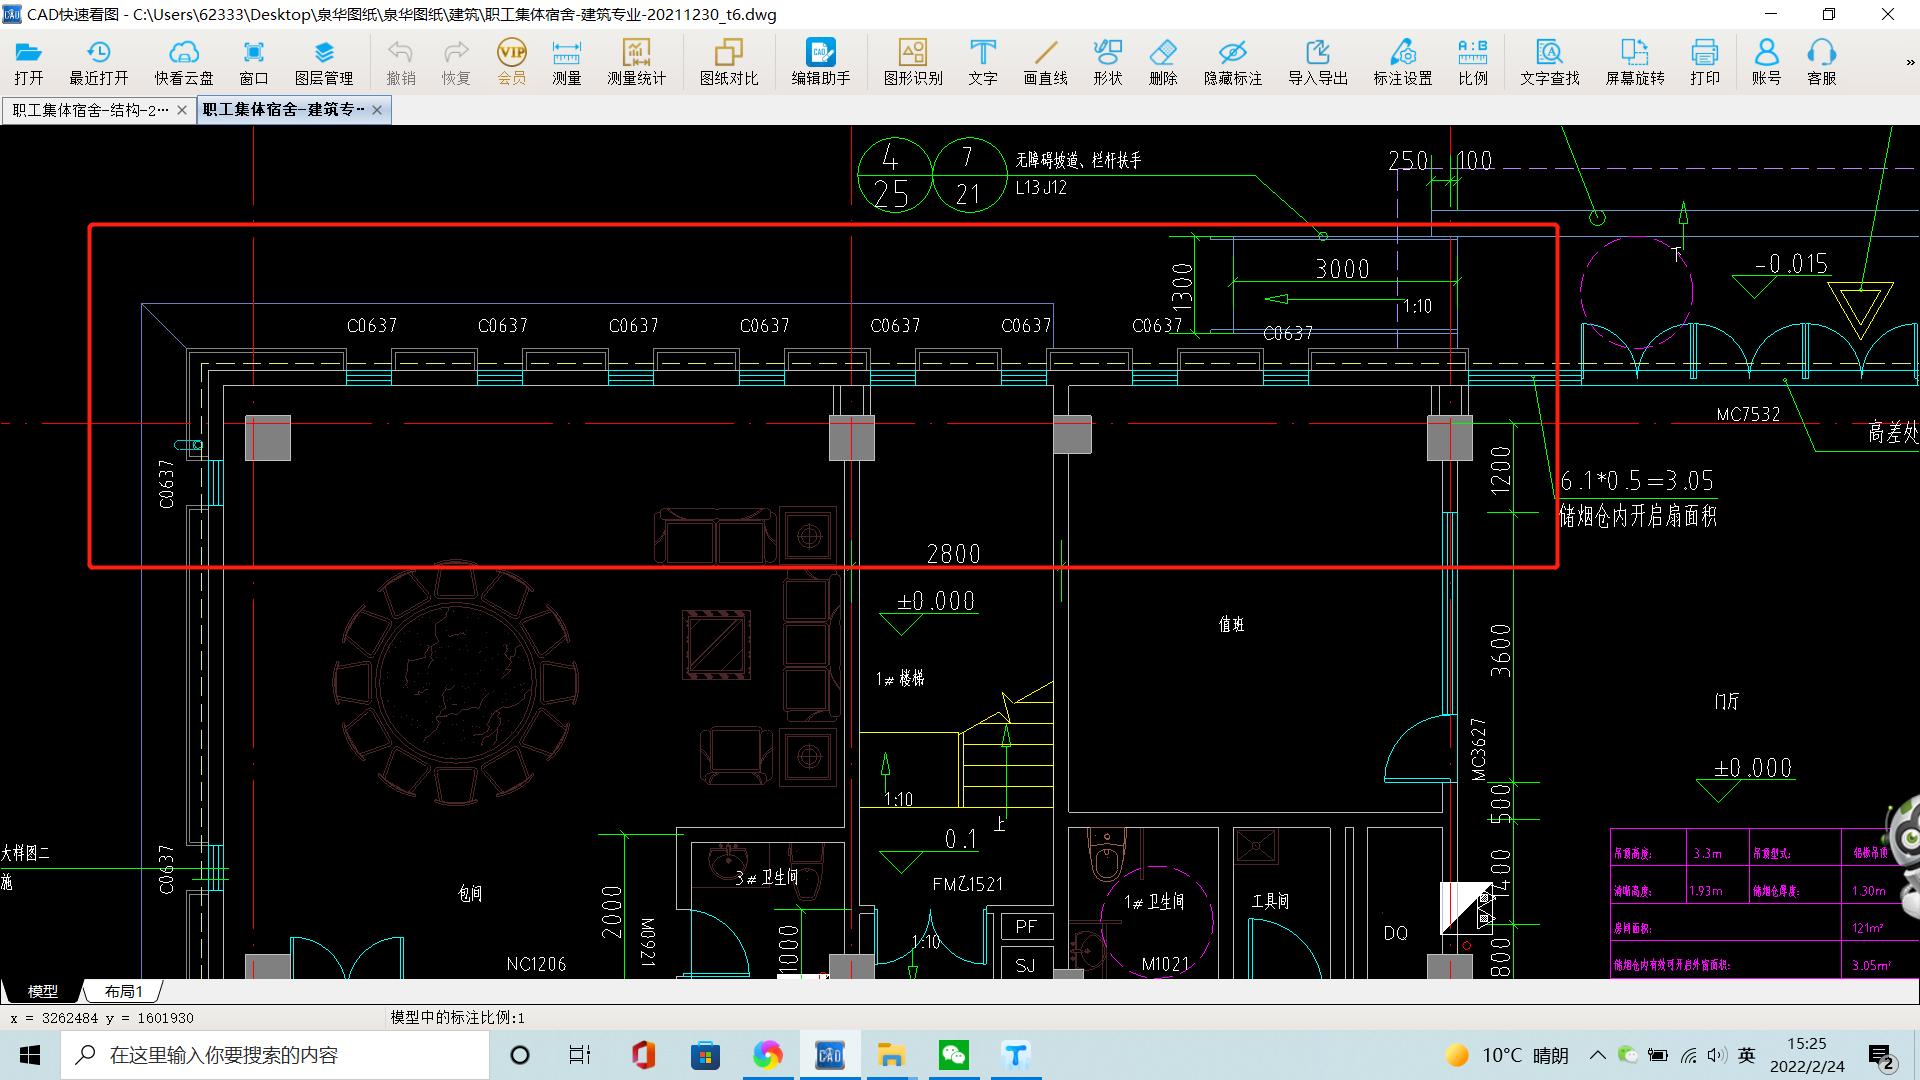Expand the toolbar overflow chevron
This screenshot has width=1920, height=1080.
click(1910, 62)
